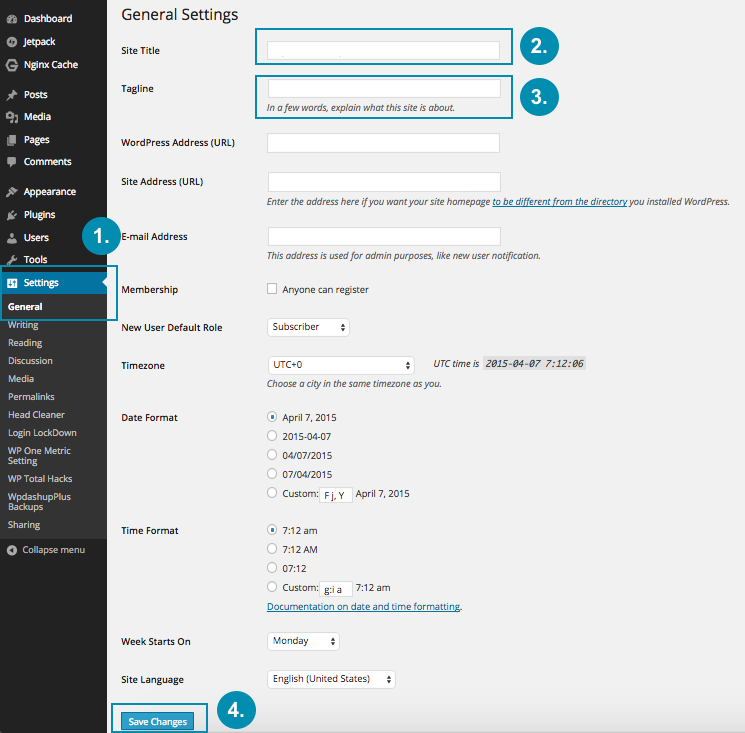745x733 pixels.
Task: Open the Discussion settings submenu
Action: click(x=30, y=361)
